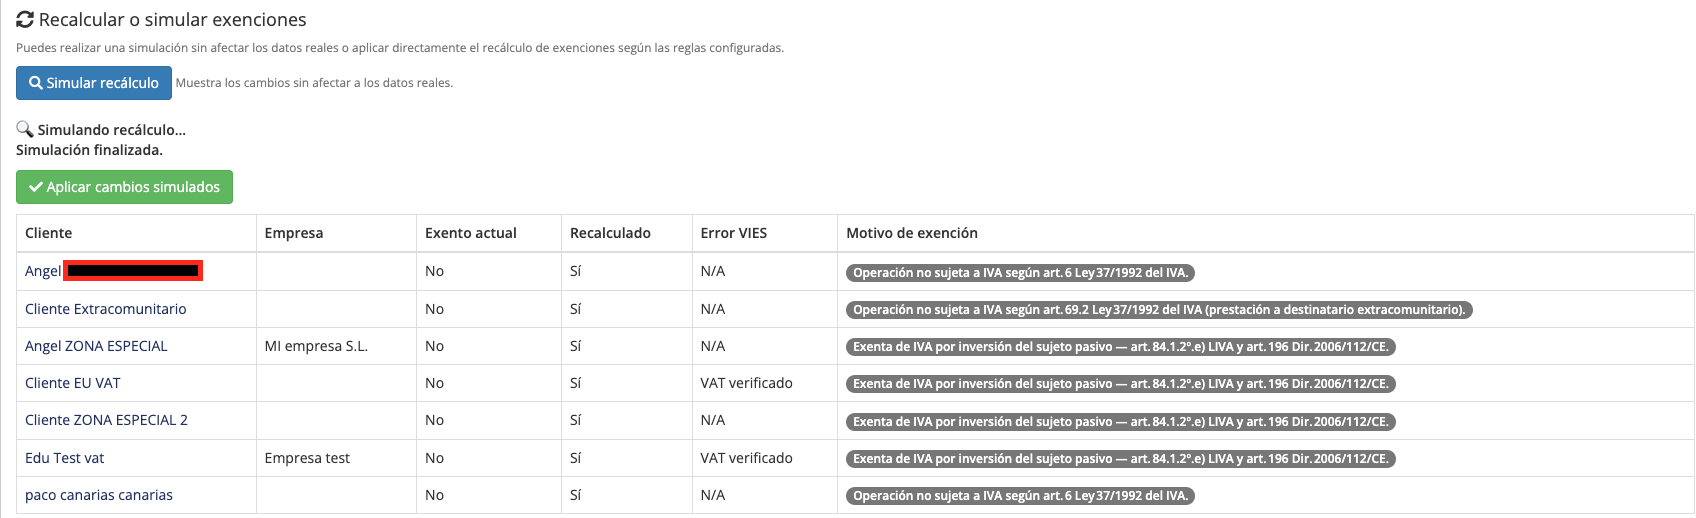The width and height of the screenshot is (1696, 518).
Task: Apply changes with Aplicar cambios simulados
Action: 124,187
